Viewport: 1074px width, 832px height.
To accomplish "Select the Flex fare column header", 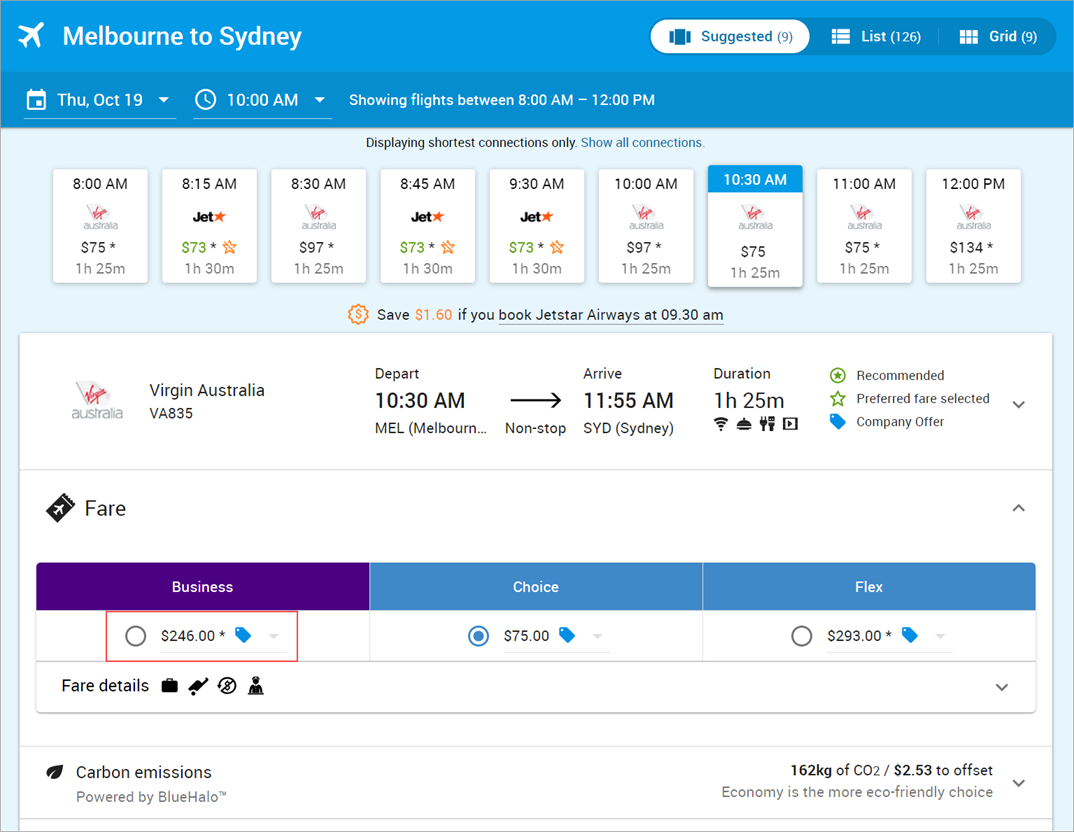I will [x=869, y=587].
